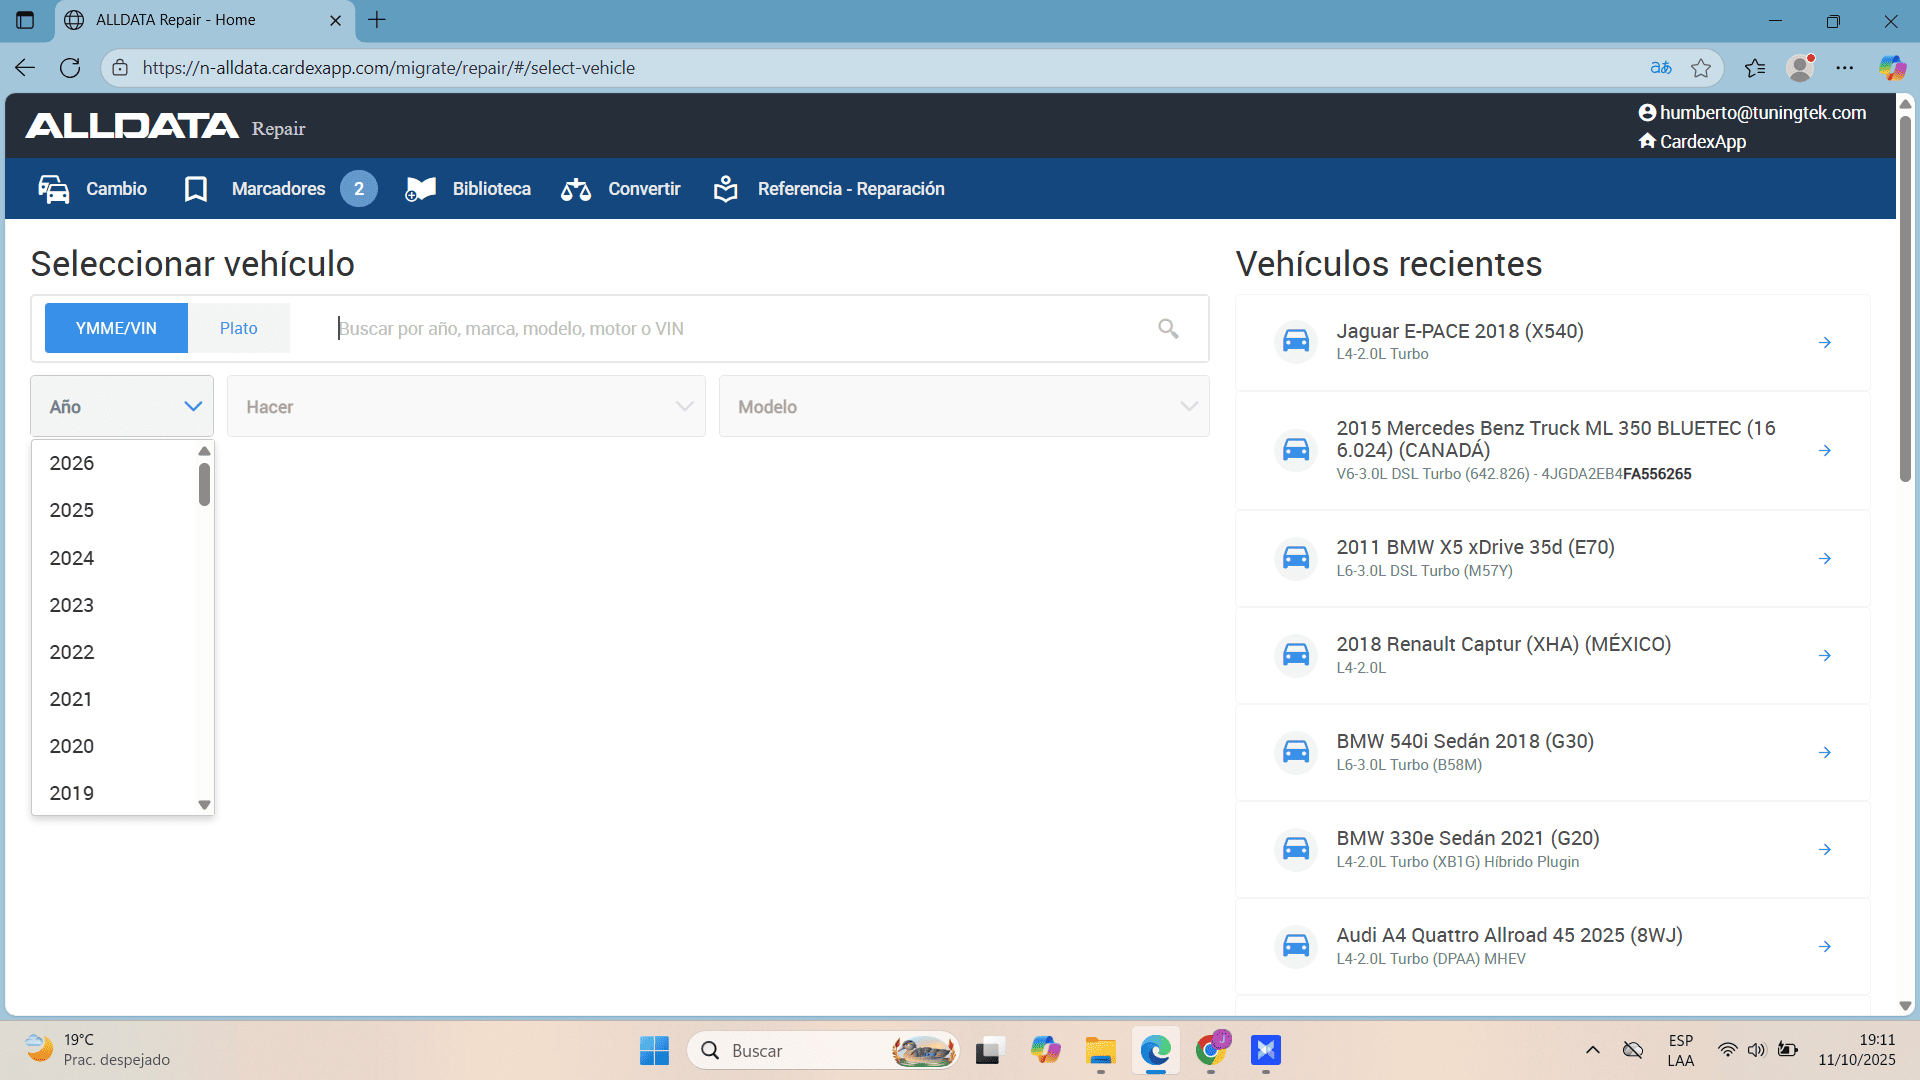Click the CardexApp home icon
The image size is (1920, 1080).
pos(1647,141)
